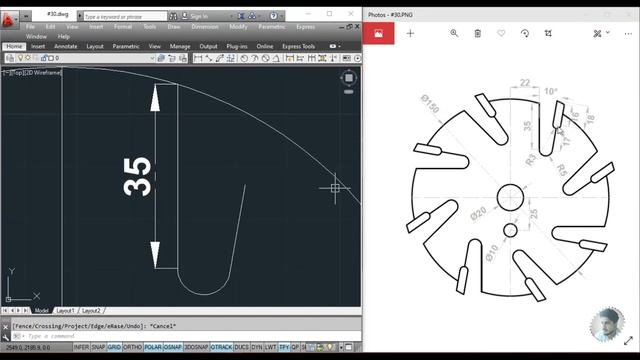Screen dimensions: 640x360
Task: Click the Sign In button in AutoCAD
Action: coord(195,16)
